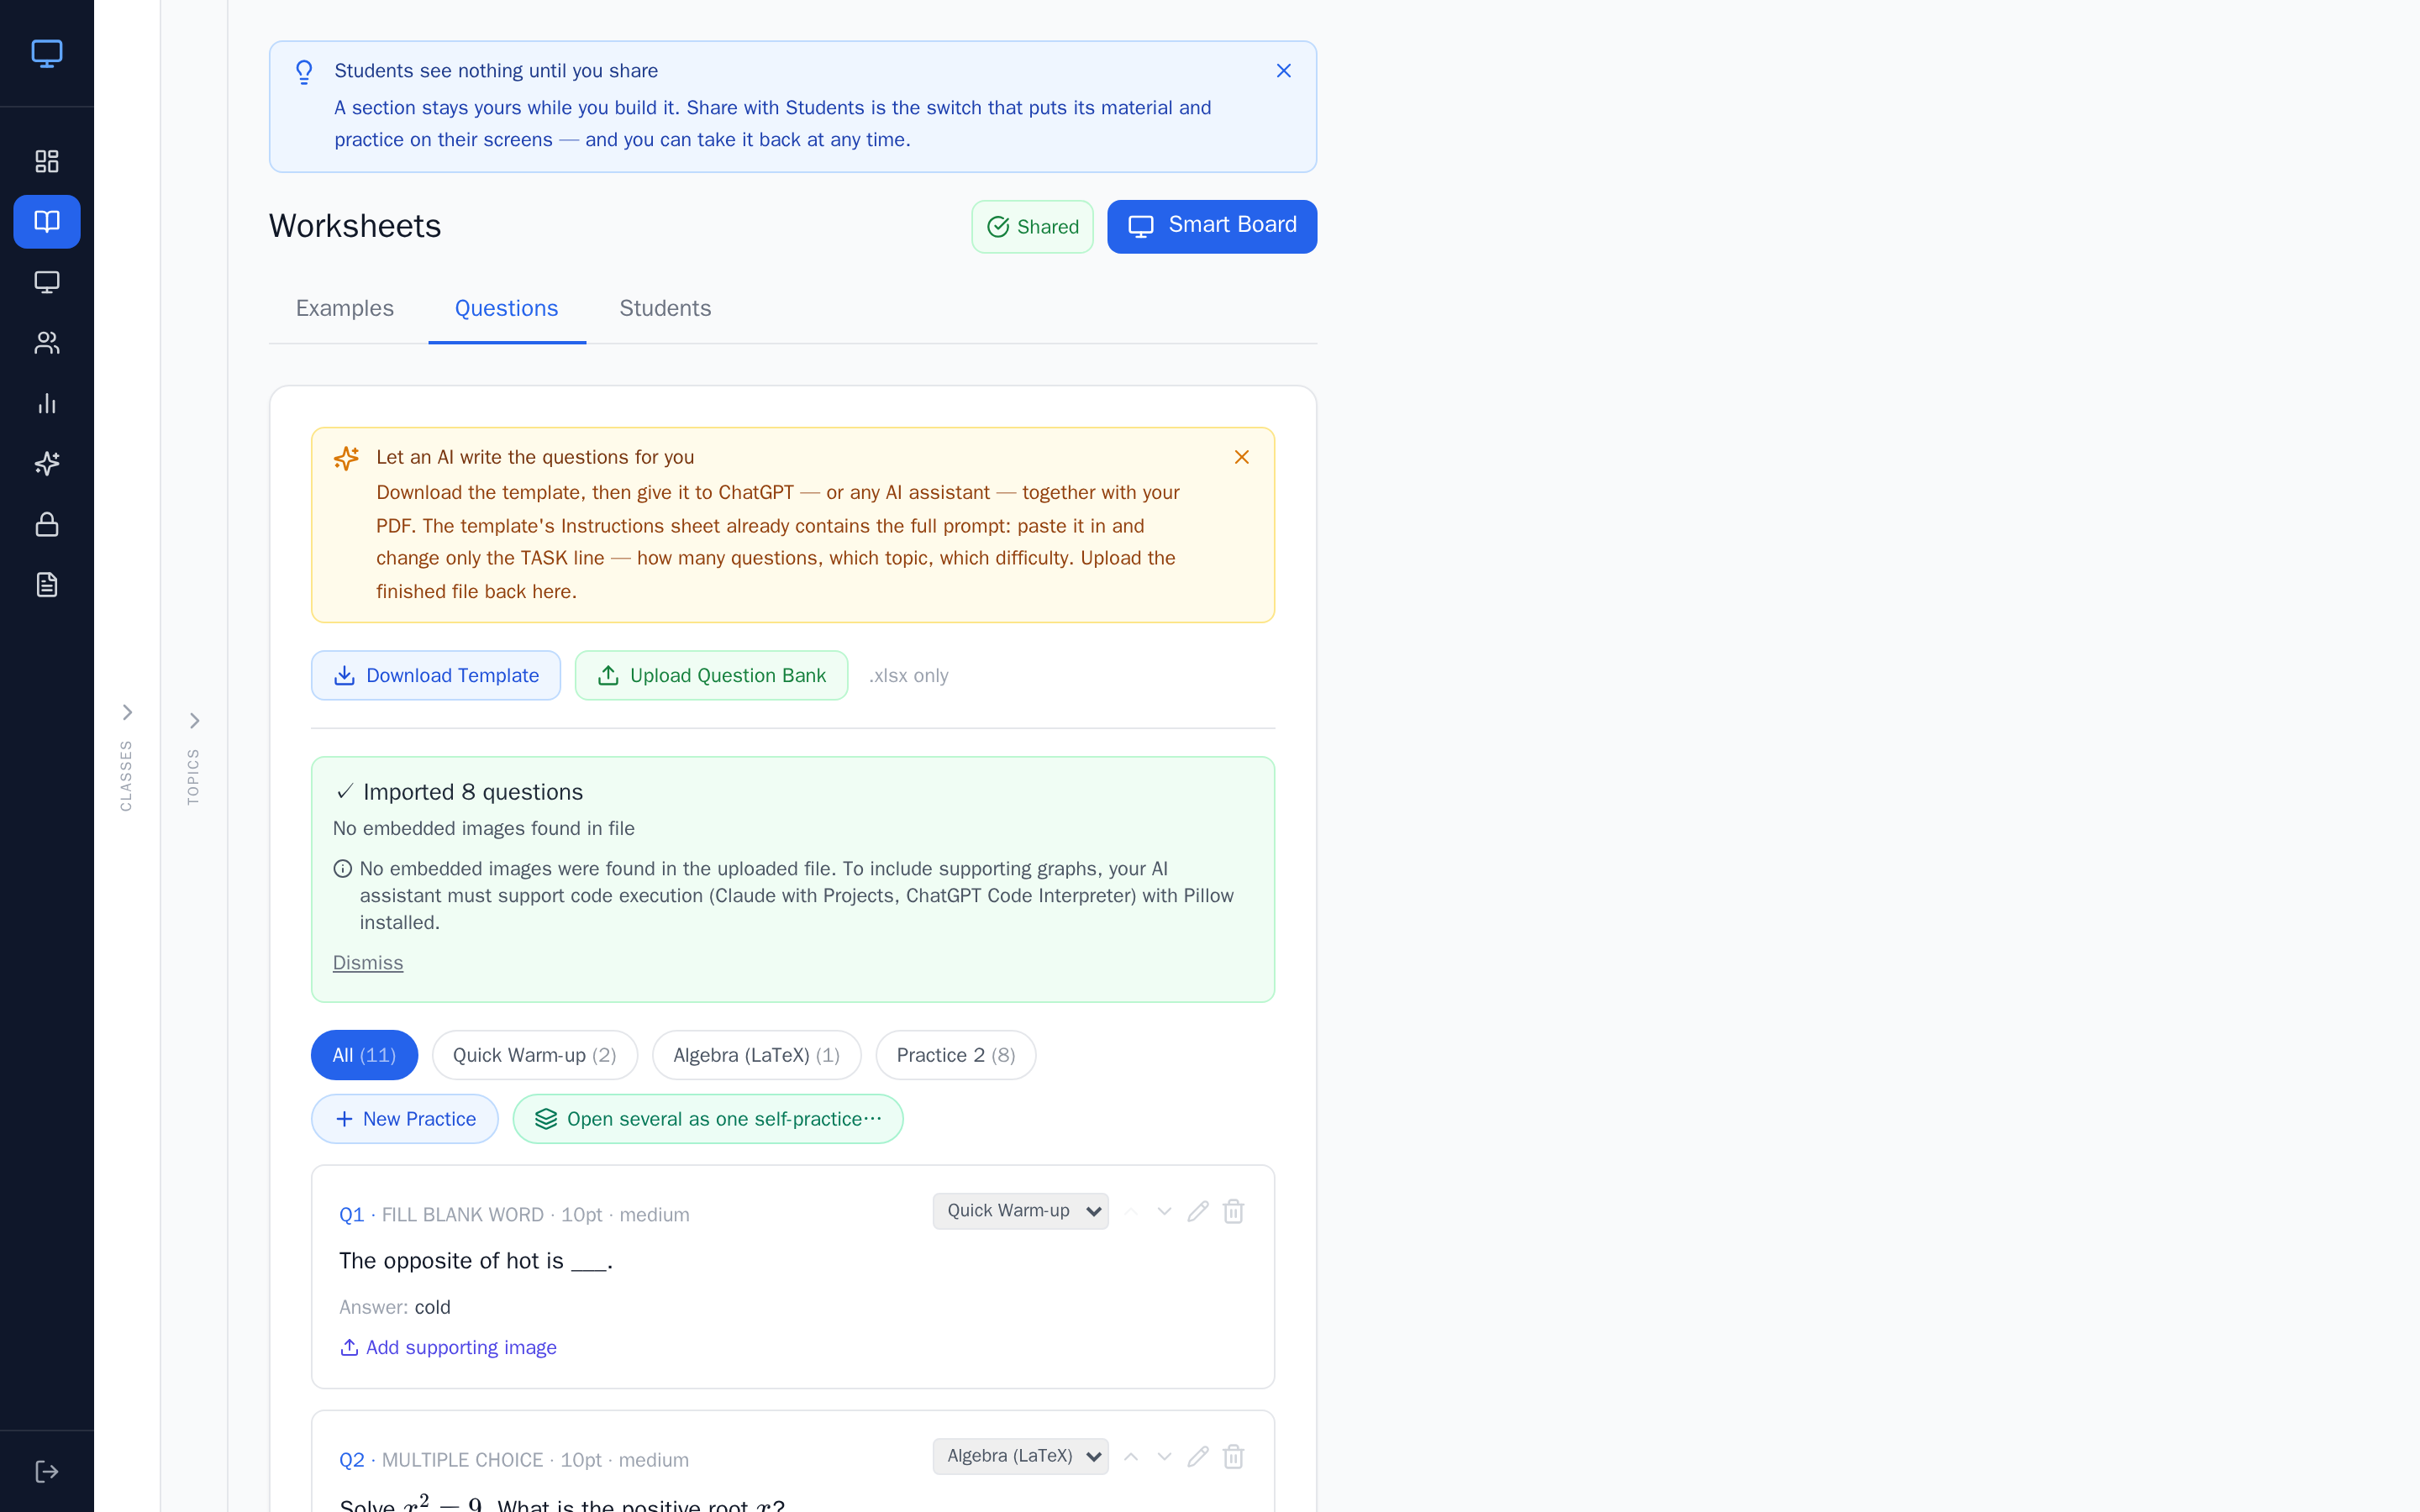Delete question Q1 with trash icon
The image size is (2420, 1512).
1233,1211
